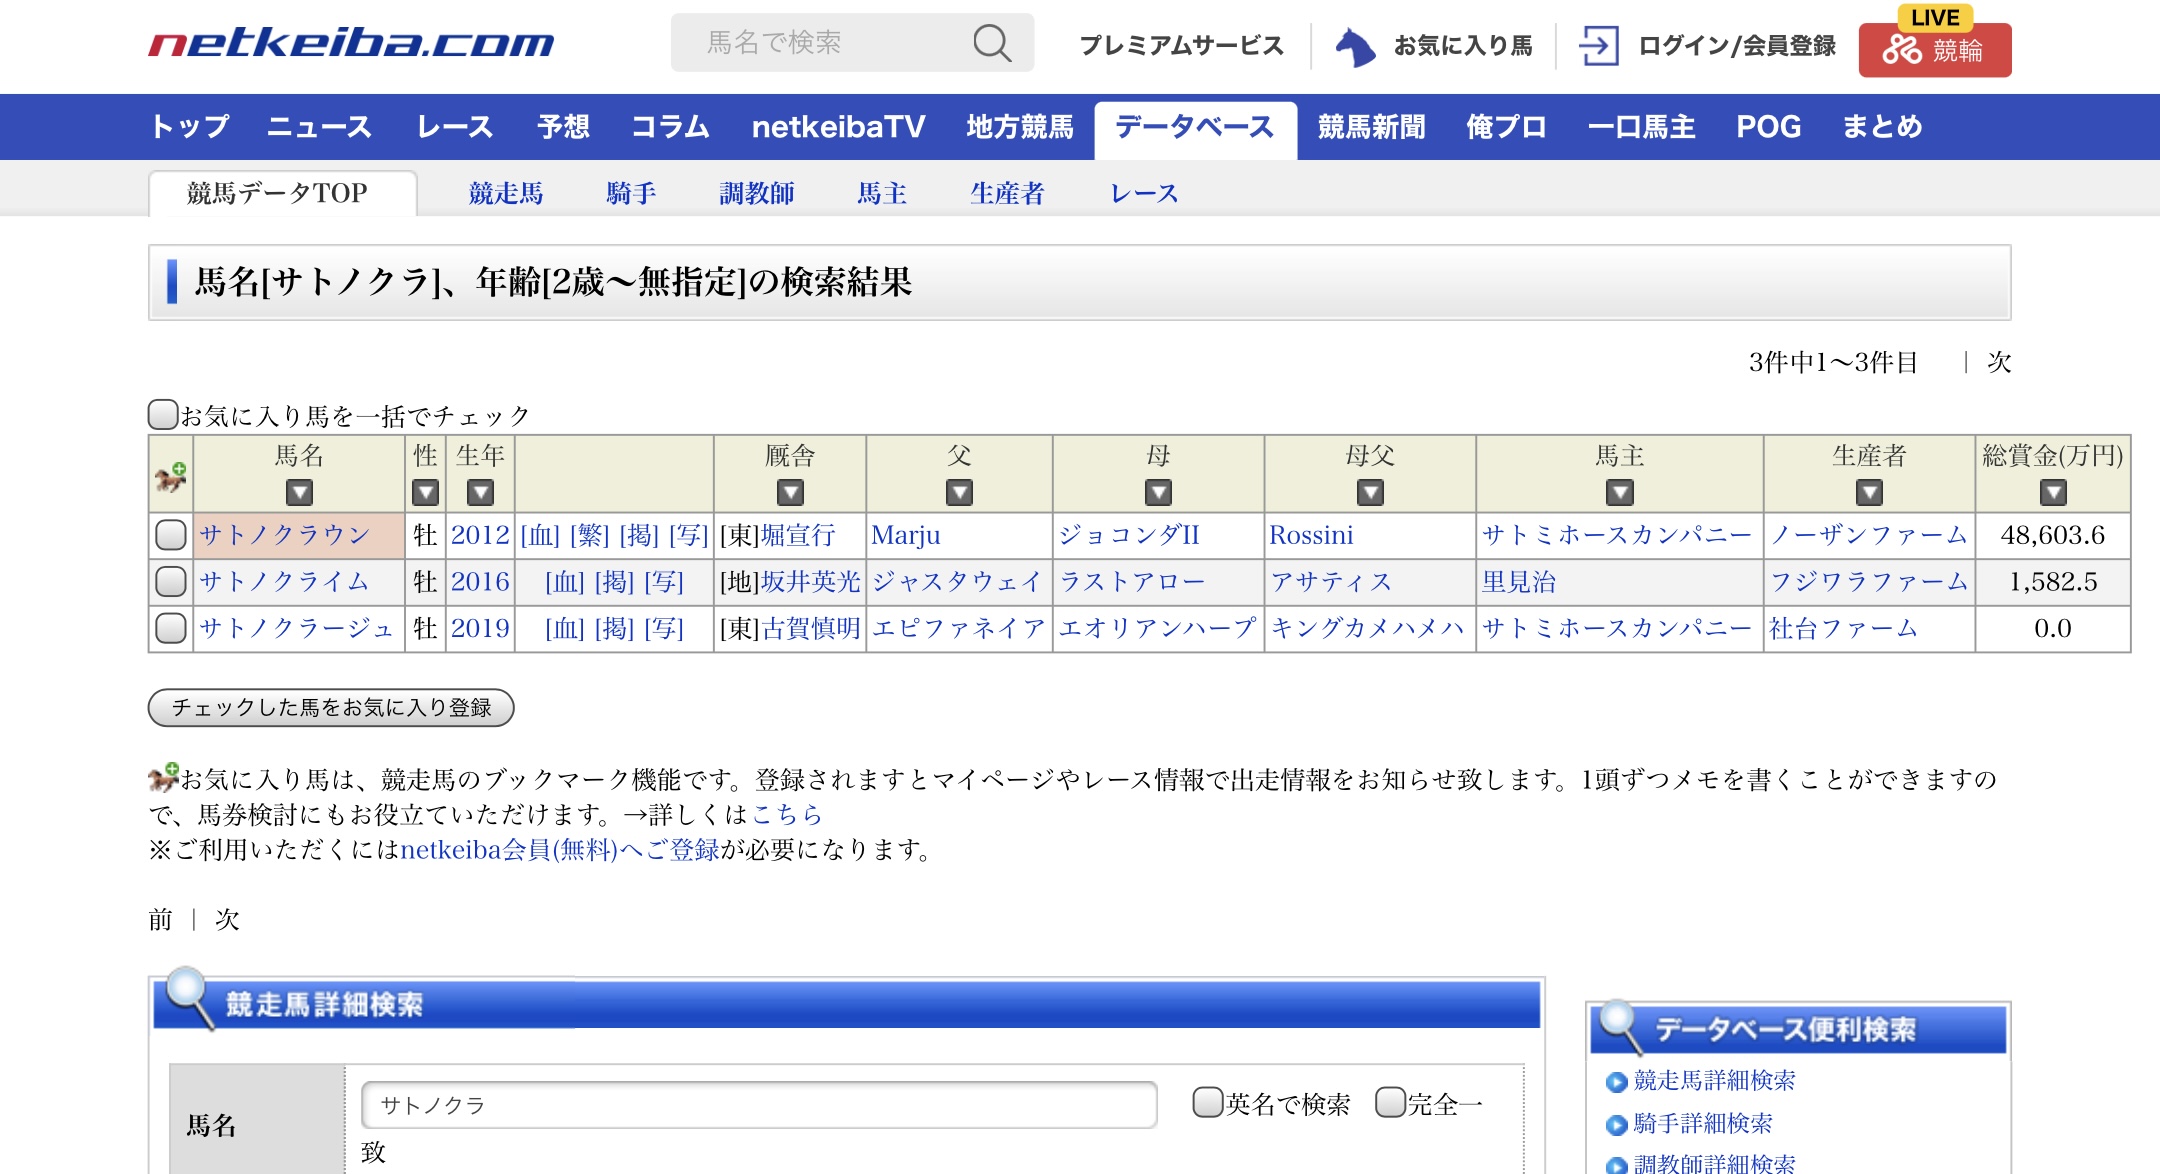The image size is (2160, 1174).
Task: Click the add-favorite horse icon in table header
Action: point(171,477)
